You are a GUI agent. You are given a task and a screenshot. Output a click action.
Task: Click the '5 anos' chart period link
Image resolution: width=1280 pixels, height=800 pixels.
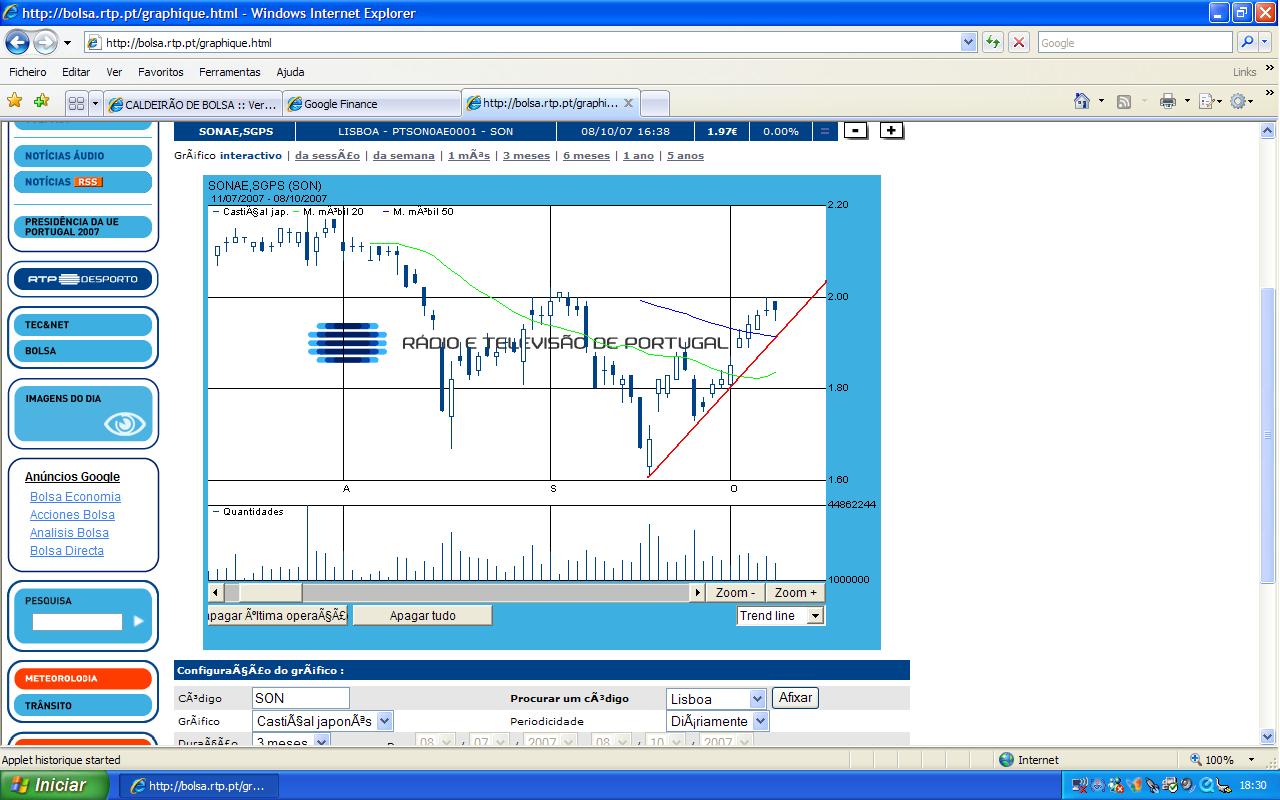pyautogui.click(x=685, y=156)
